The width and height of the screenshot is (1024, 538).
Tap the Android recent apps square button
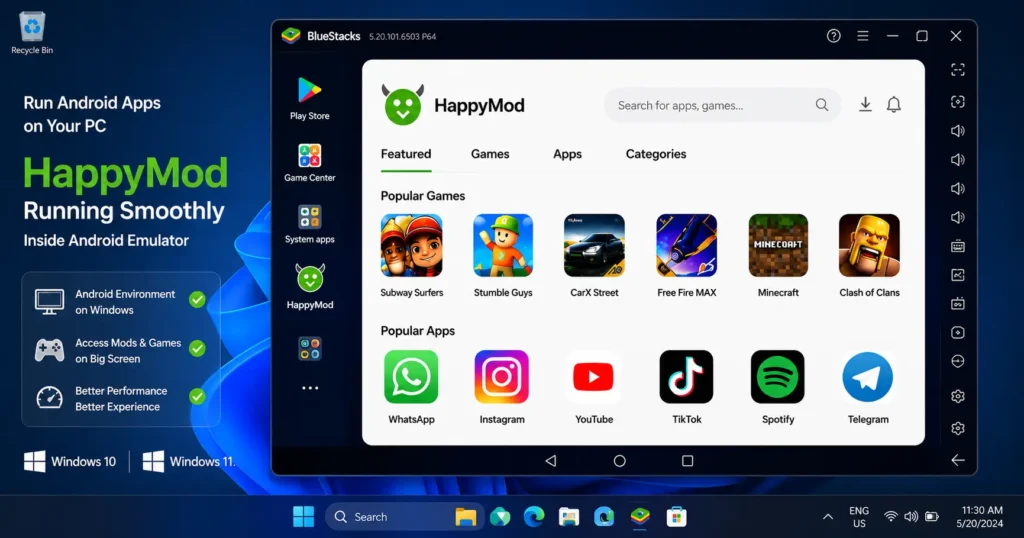click(687, 461)
